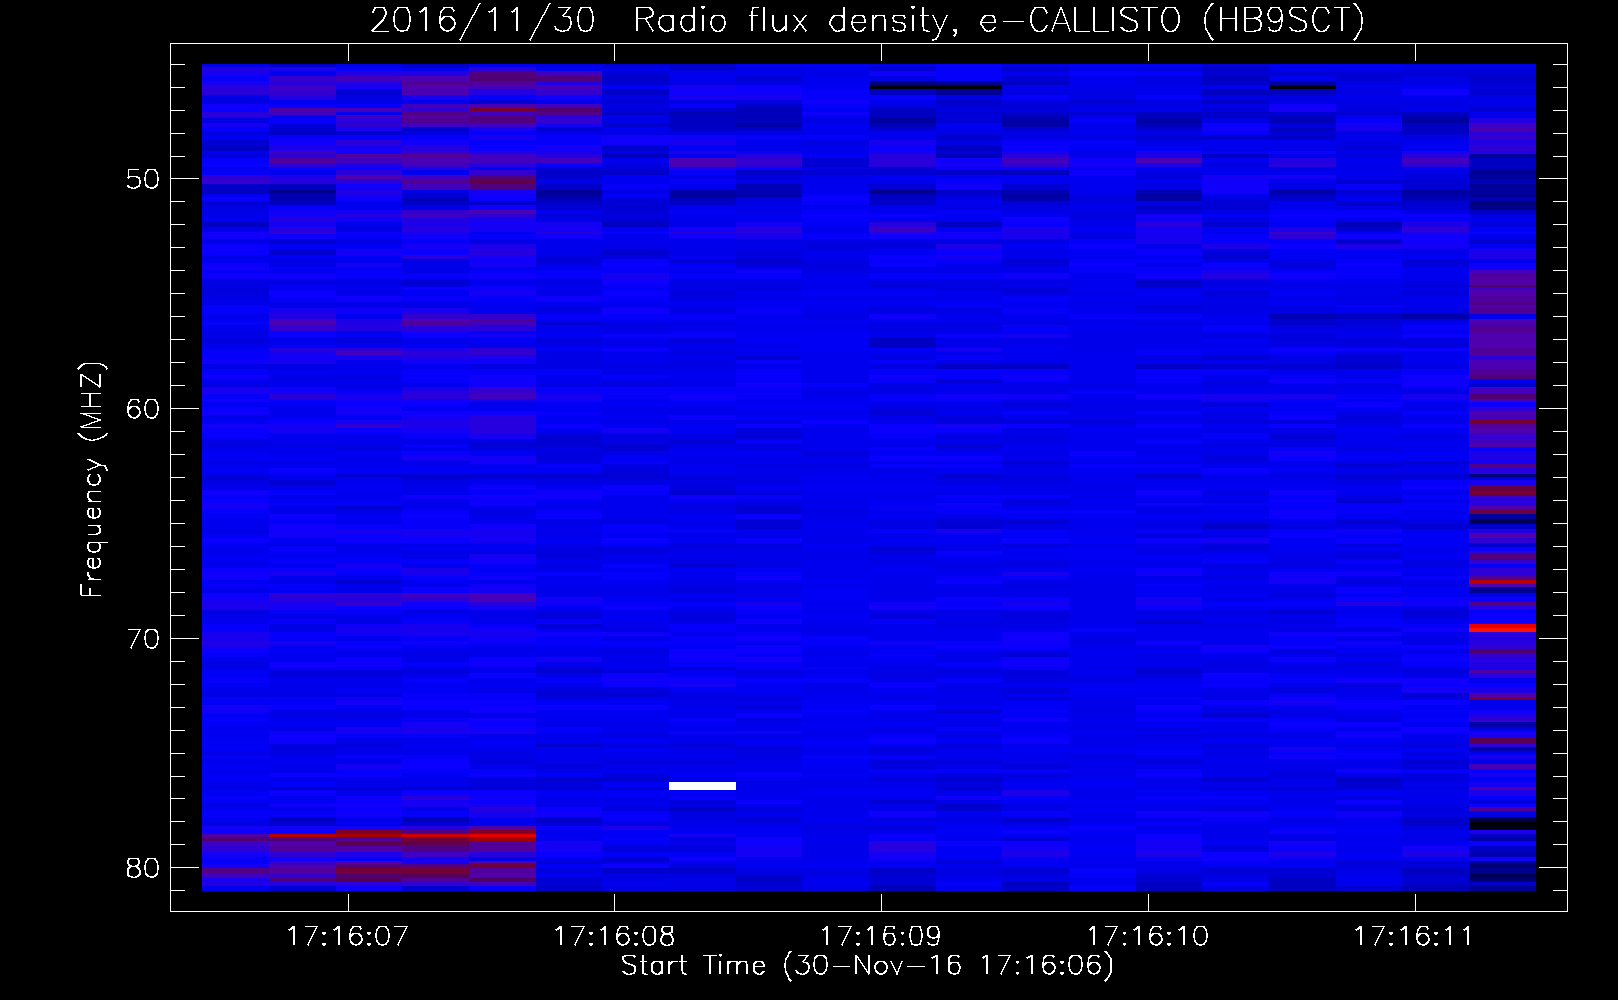This screenshot has width=1618, height=1000.
Task: Click the bright red band near 70 MHz
Action: (x=1502, y=628)
